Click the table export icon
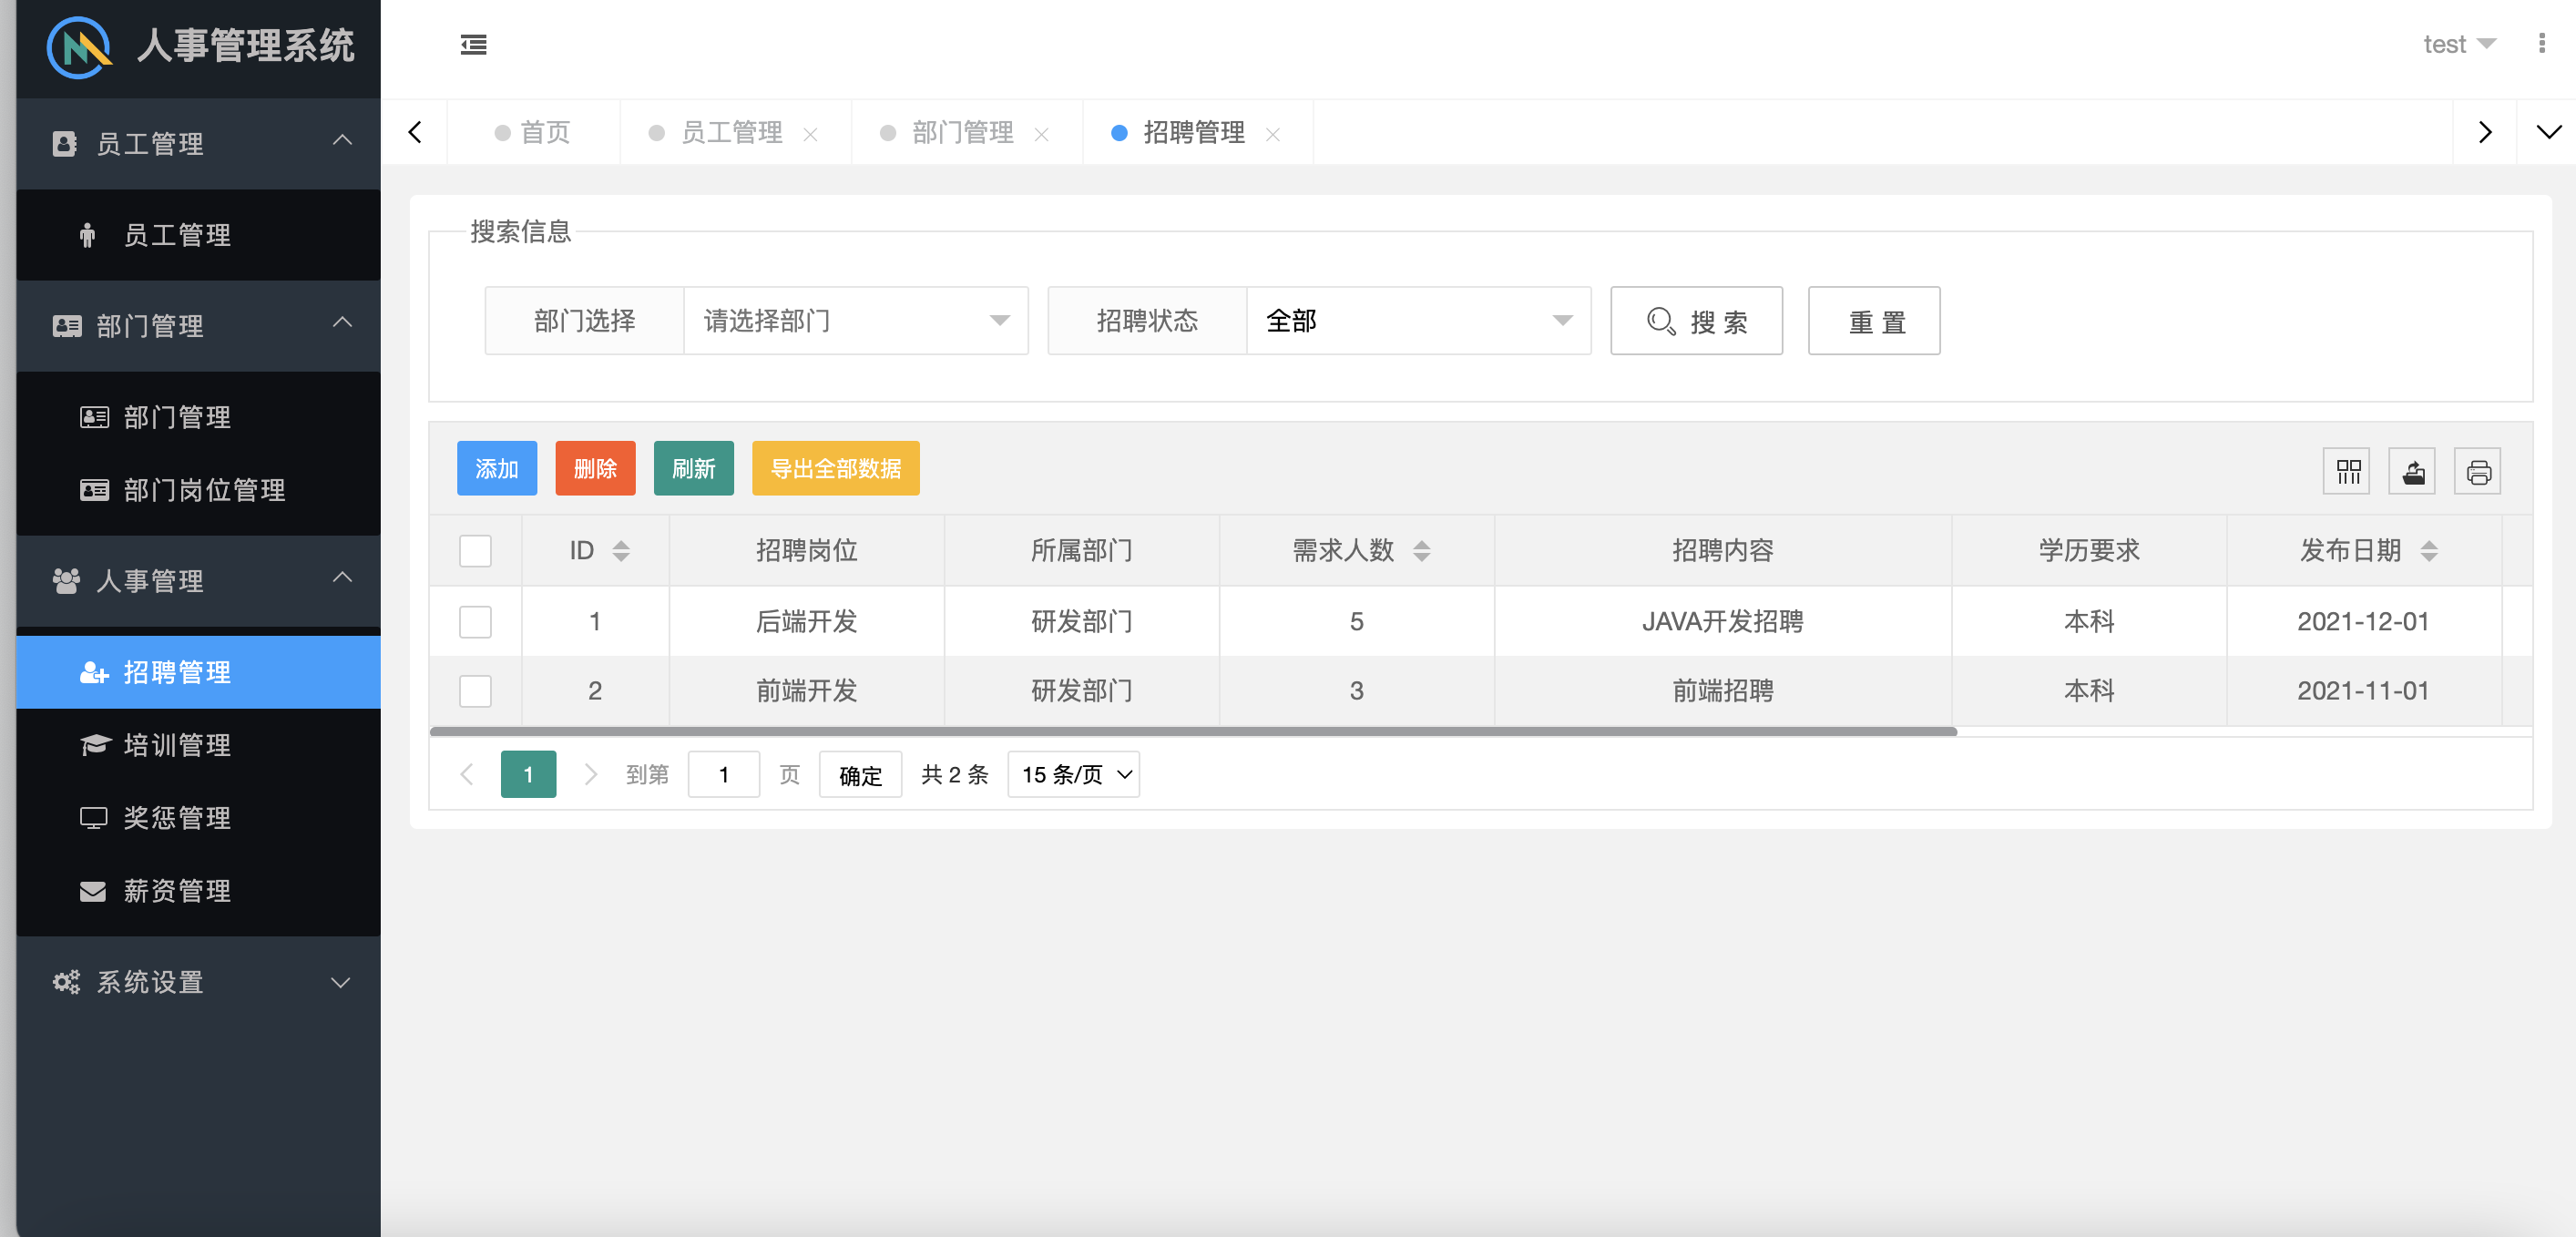The height and width of the screenshot is (1237, 2576). 2412,472
